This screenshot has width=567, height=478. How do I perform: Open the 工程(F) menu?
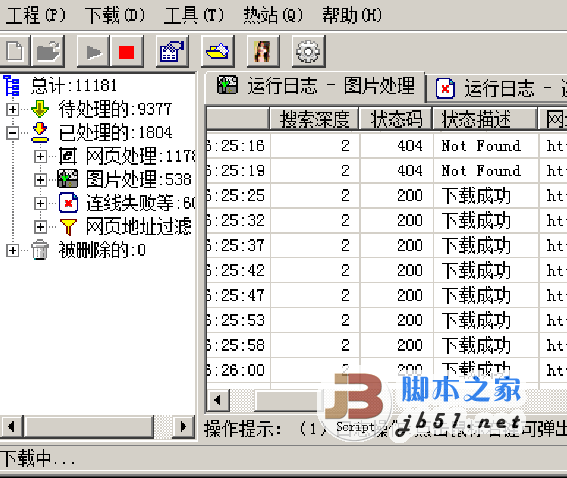pyautogui.click(x=35, y=15)
